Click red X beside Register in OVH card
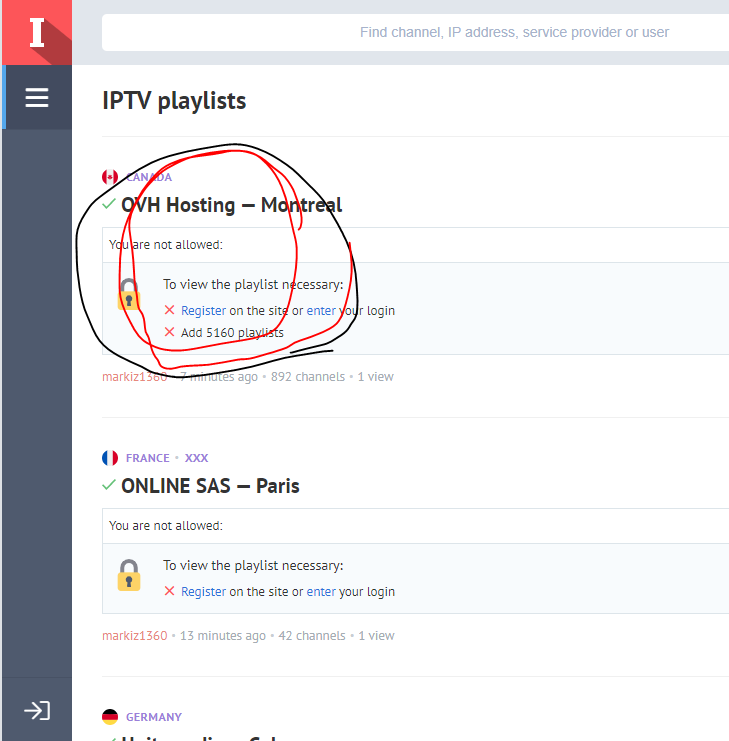Viewport: 729px width, 741px height. [169, 310]
